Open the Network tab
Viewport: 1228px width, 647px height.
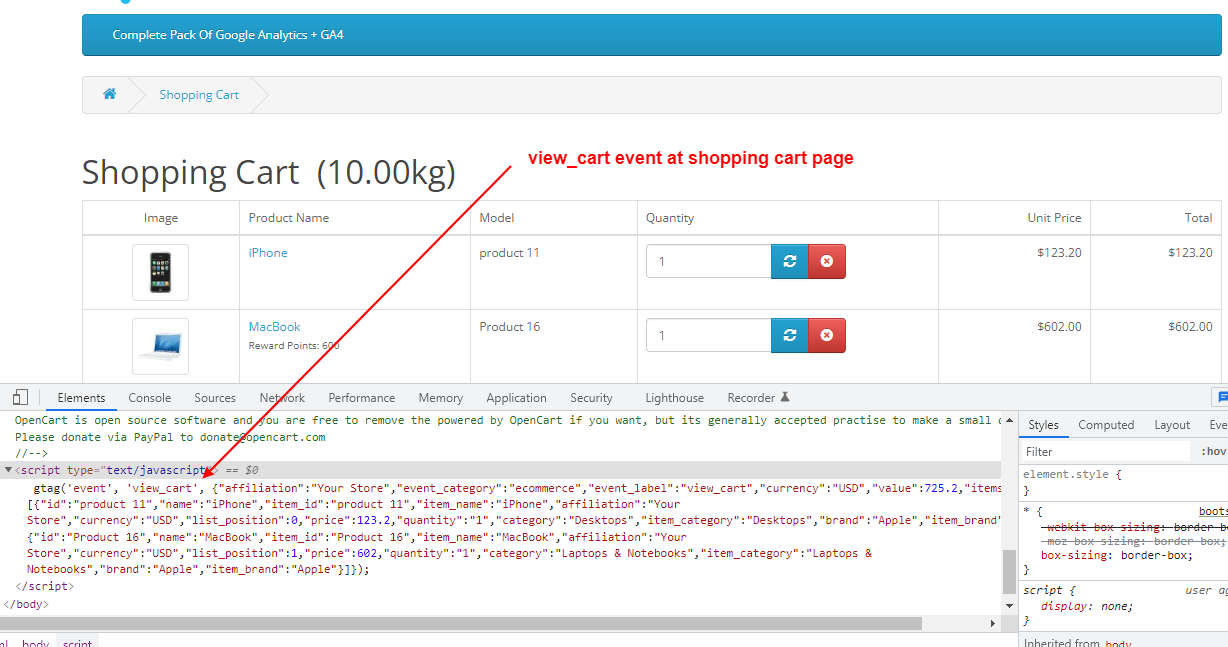coord(282,397)
